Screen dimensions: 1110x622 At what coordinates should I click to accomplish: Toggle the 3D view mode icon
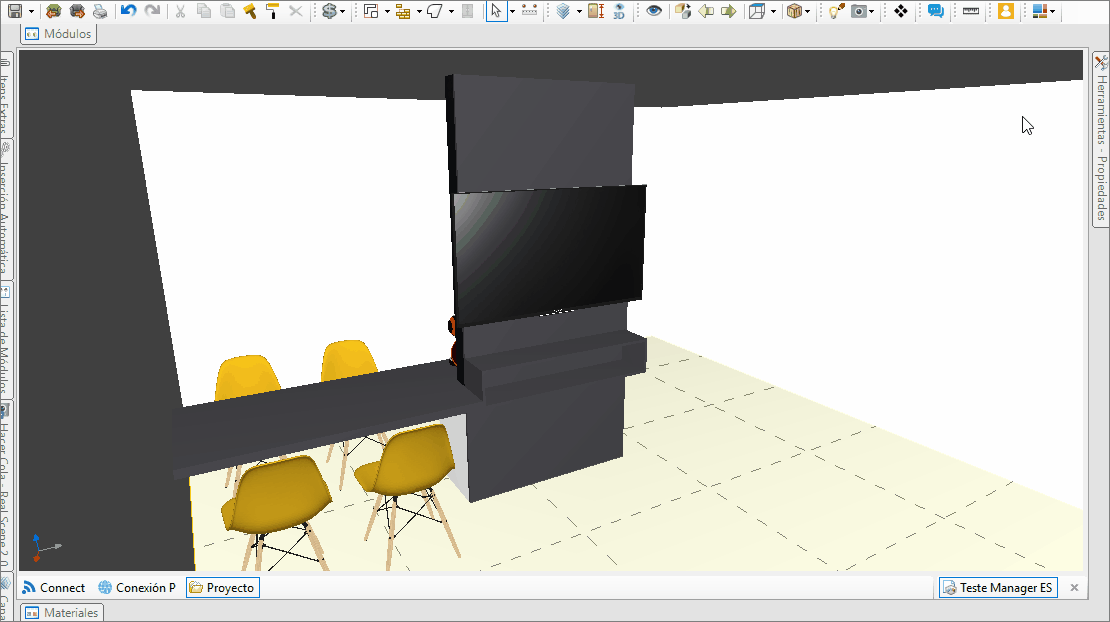pos(619,11)
